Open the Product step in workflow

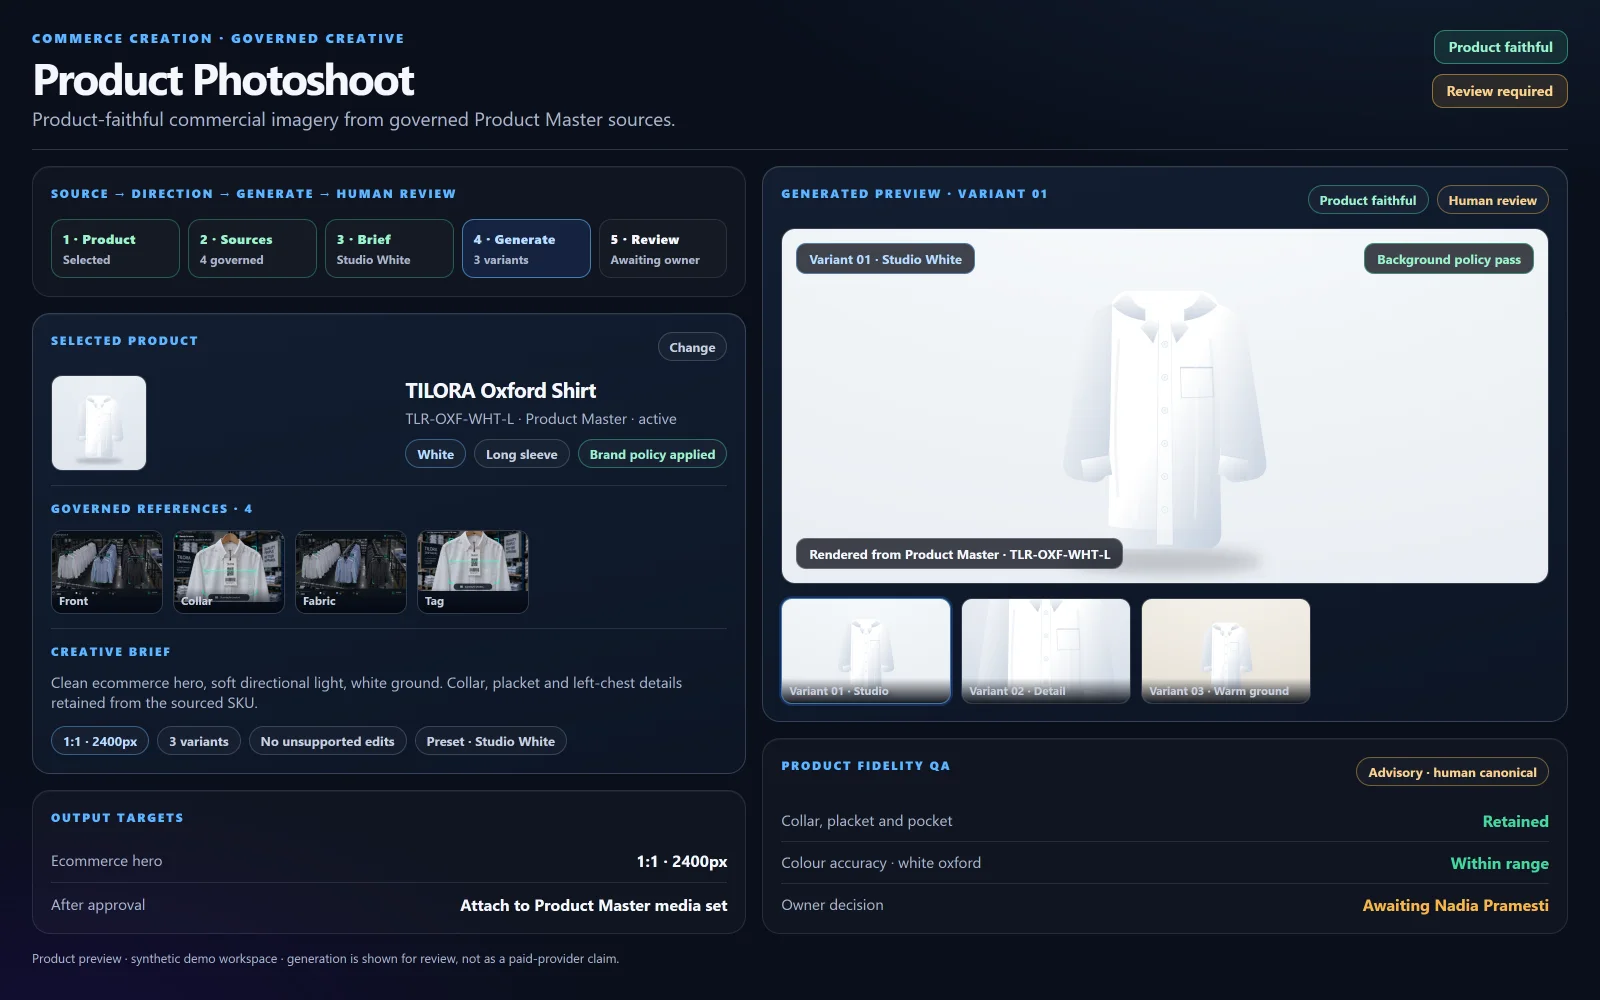(x=115, y=249)
